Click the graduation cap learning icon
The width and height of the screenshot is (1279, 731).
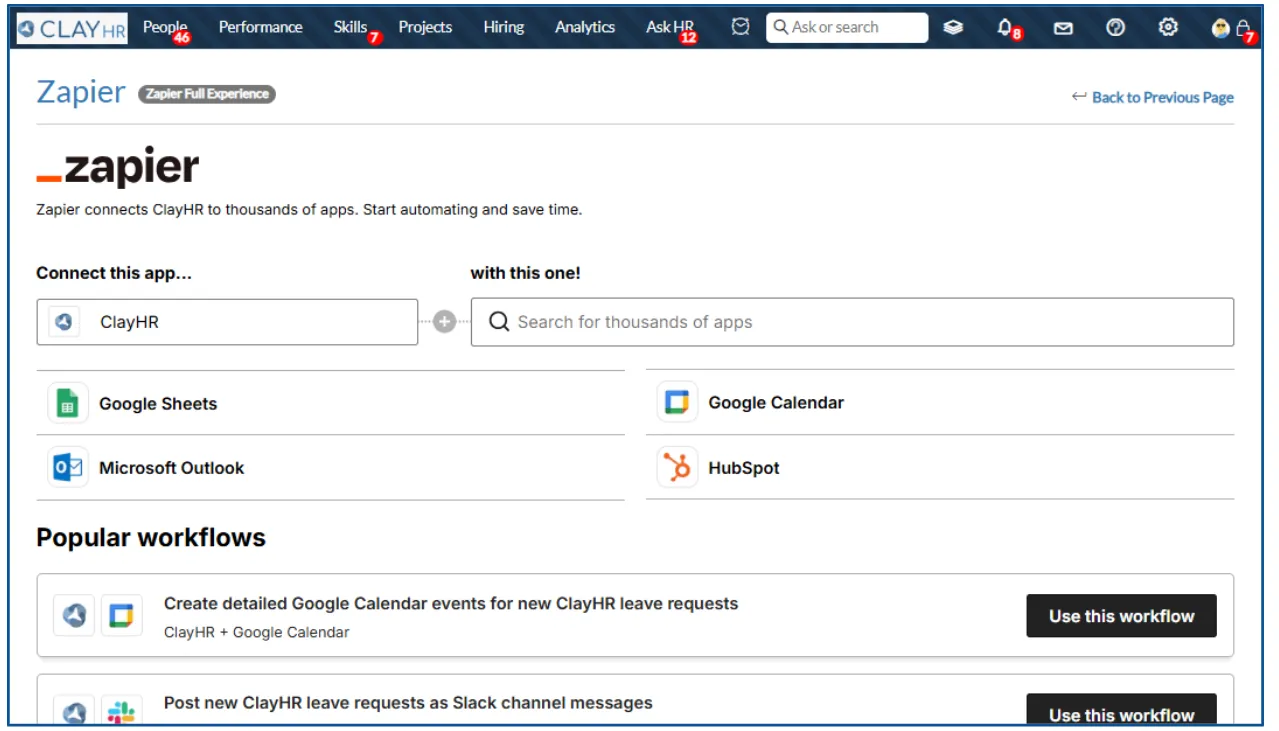[953, 28]
